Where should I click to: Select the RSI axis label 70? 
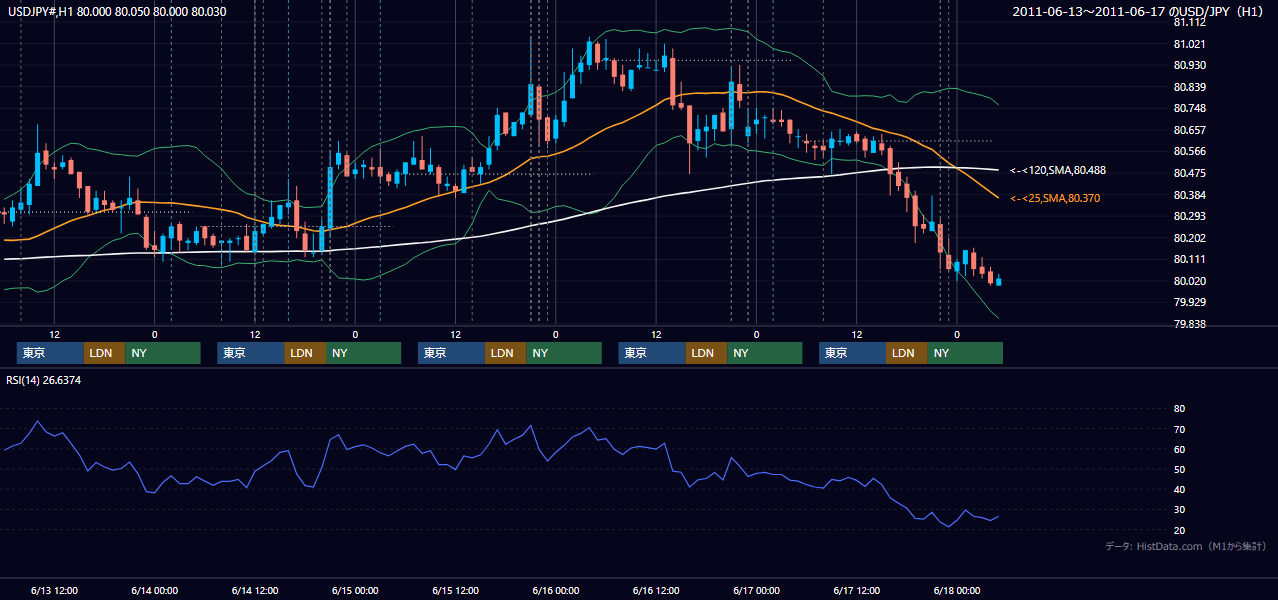point(1179,429)
